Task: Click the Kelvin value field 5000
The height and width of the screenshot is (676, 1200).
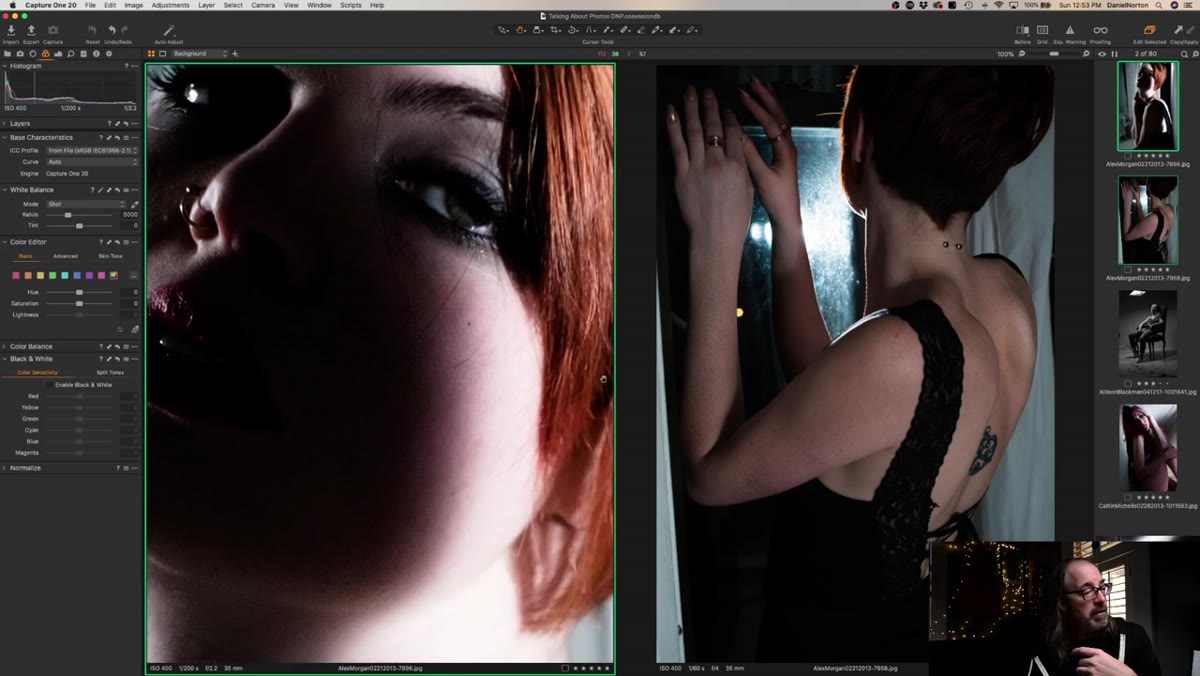Action: pos(129,215)
